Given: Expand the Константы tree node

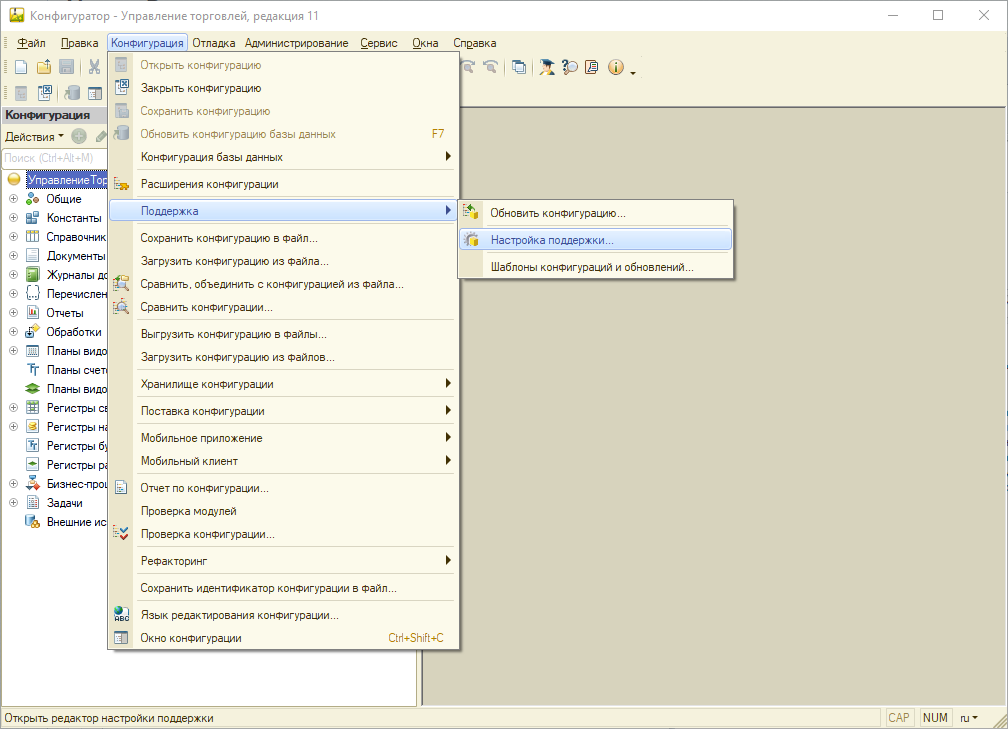Looking at the screenshot, I should (14, 218).
